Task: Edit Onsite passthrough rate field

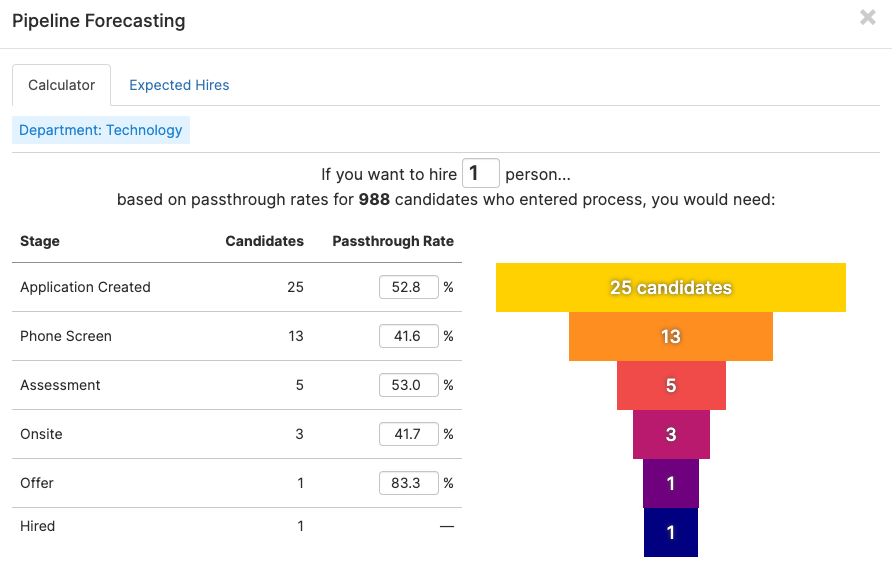Action: pos(408,434)
